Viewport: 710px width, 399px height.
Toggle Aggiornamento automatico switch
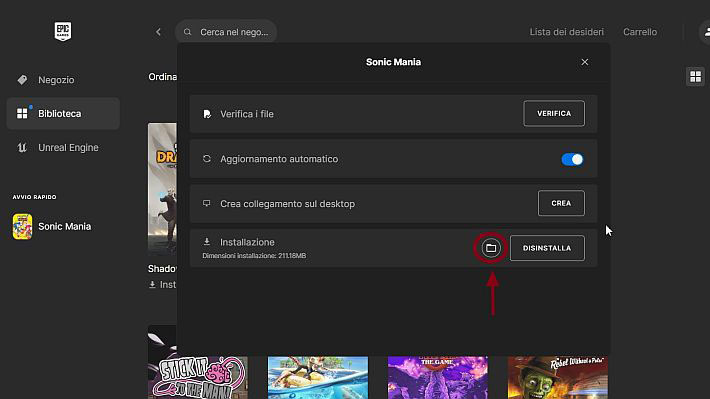click(572, 159)
